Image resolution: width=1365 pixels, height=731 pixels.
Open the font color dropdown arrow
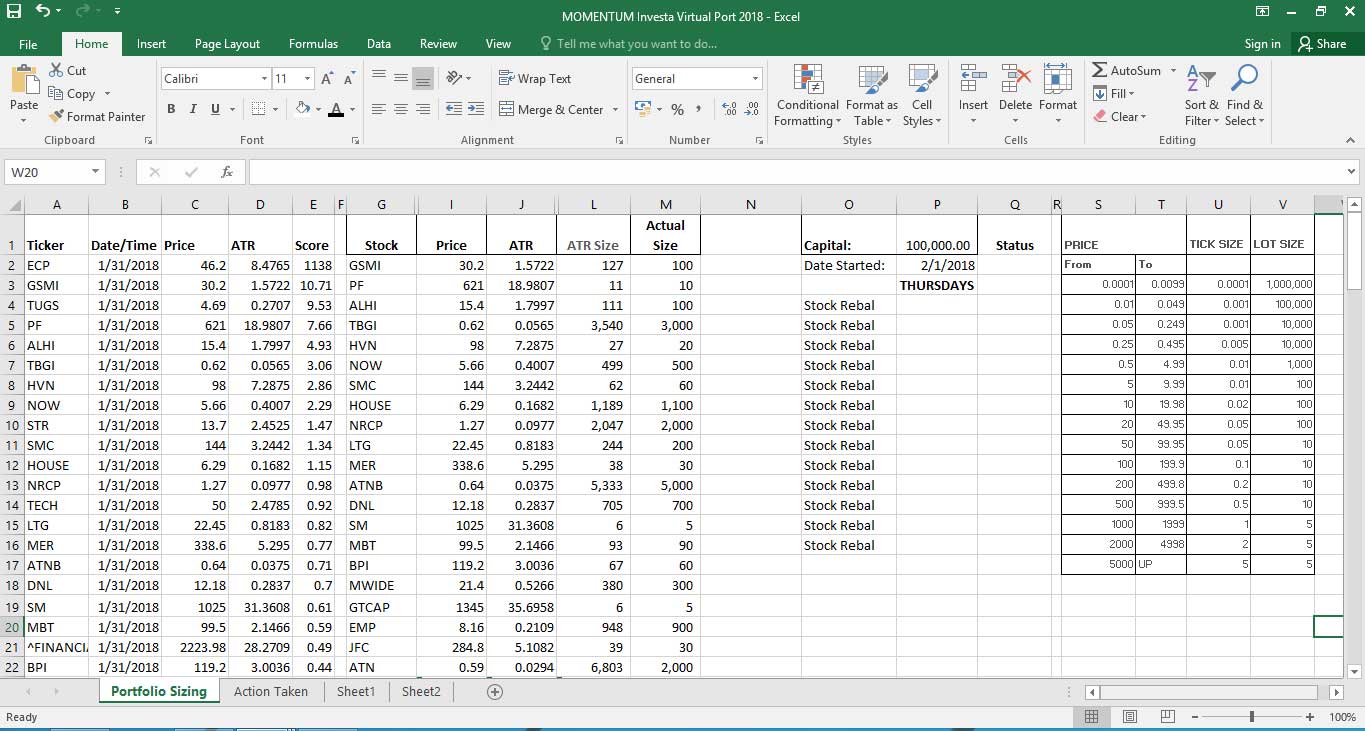[352, 109]
